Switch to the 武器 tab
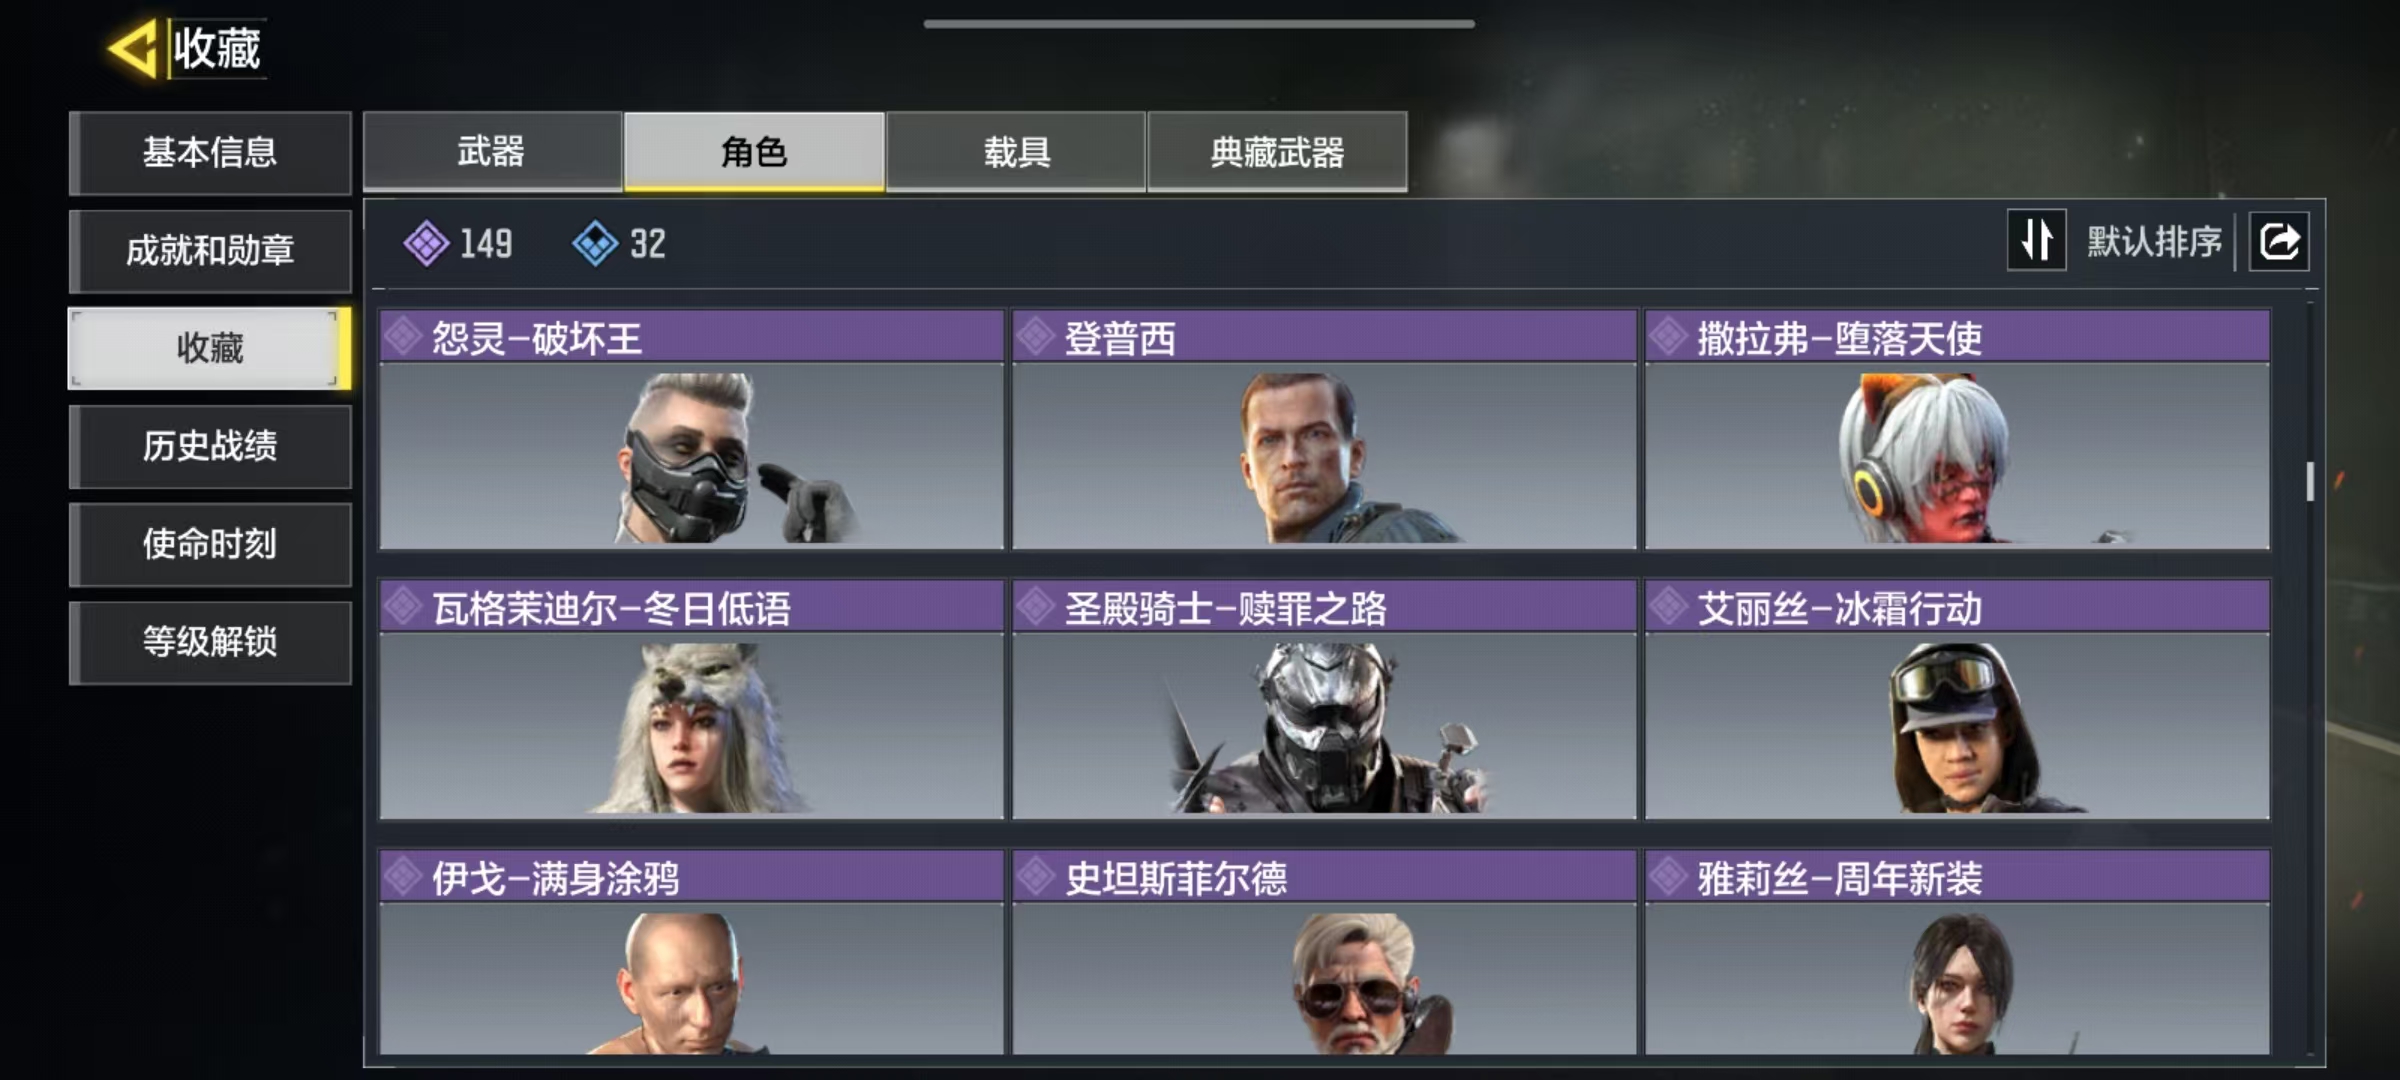 coord(492,151)
